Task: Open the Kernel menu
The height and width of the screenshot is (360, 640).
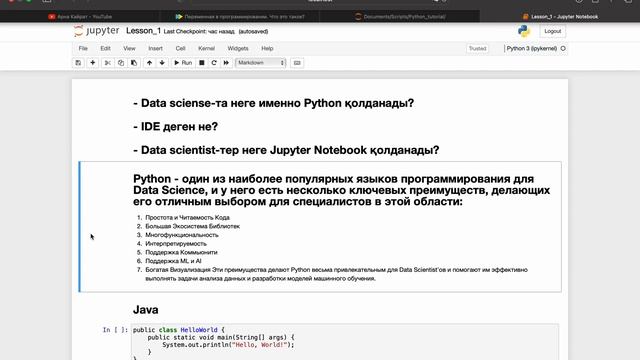Action: coord(206,48)
